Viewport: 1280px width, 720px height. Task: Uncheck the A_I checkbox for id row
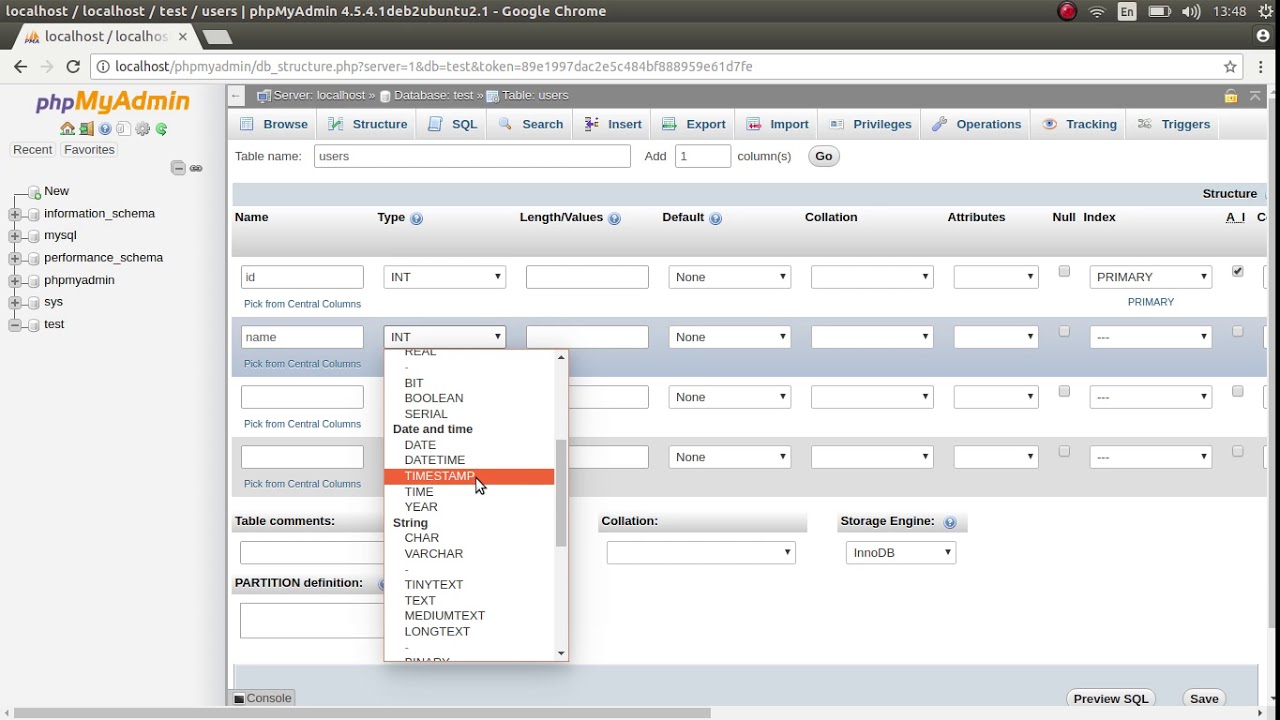coord(1237,271)
